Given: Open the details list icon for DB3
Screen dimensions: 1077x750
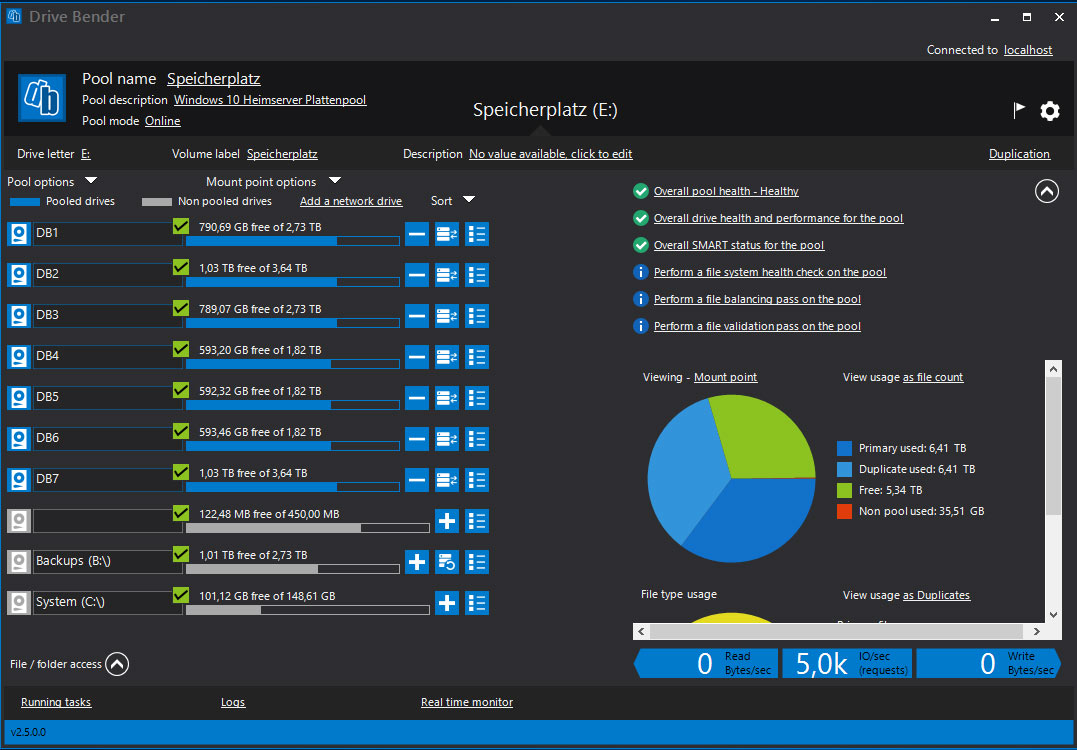Looking at the screenshot, I should (477, 316).
